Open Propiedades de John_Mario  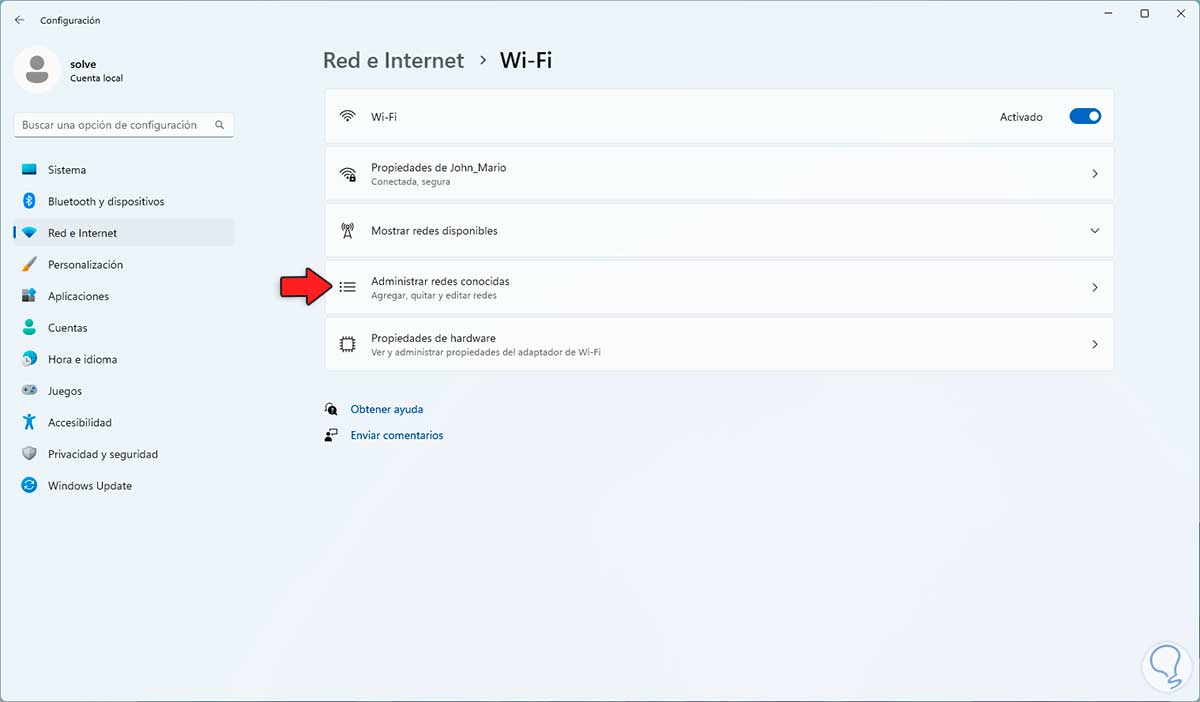(x=719, y=174)
